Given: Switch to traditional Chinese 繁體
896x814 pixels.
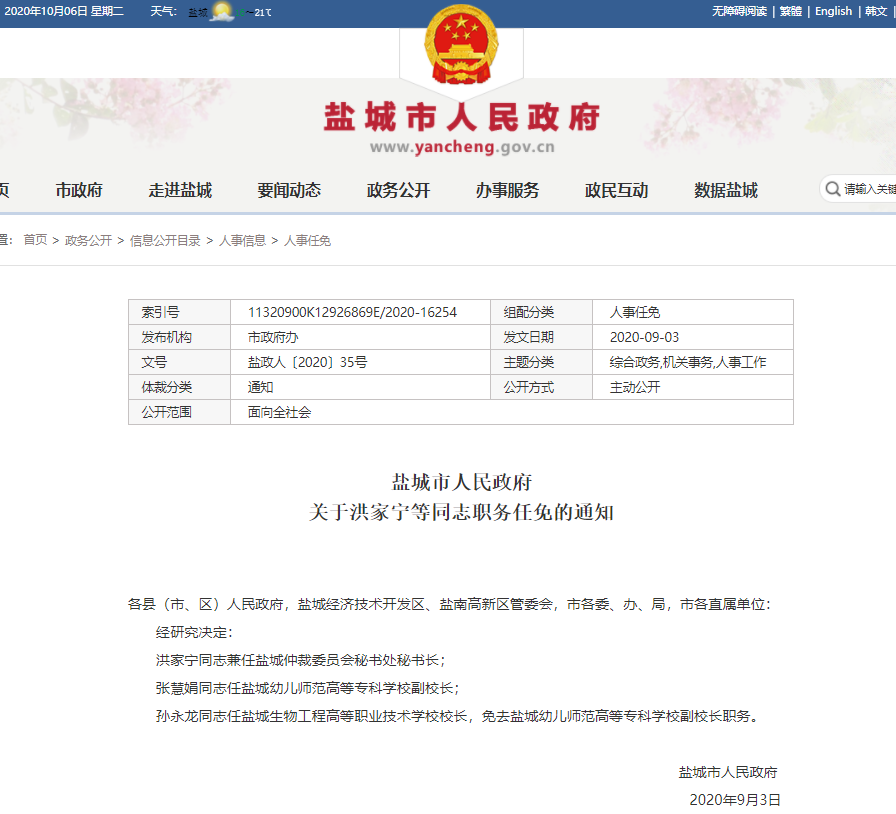Looking at the screenshot, I should 791,11.
